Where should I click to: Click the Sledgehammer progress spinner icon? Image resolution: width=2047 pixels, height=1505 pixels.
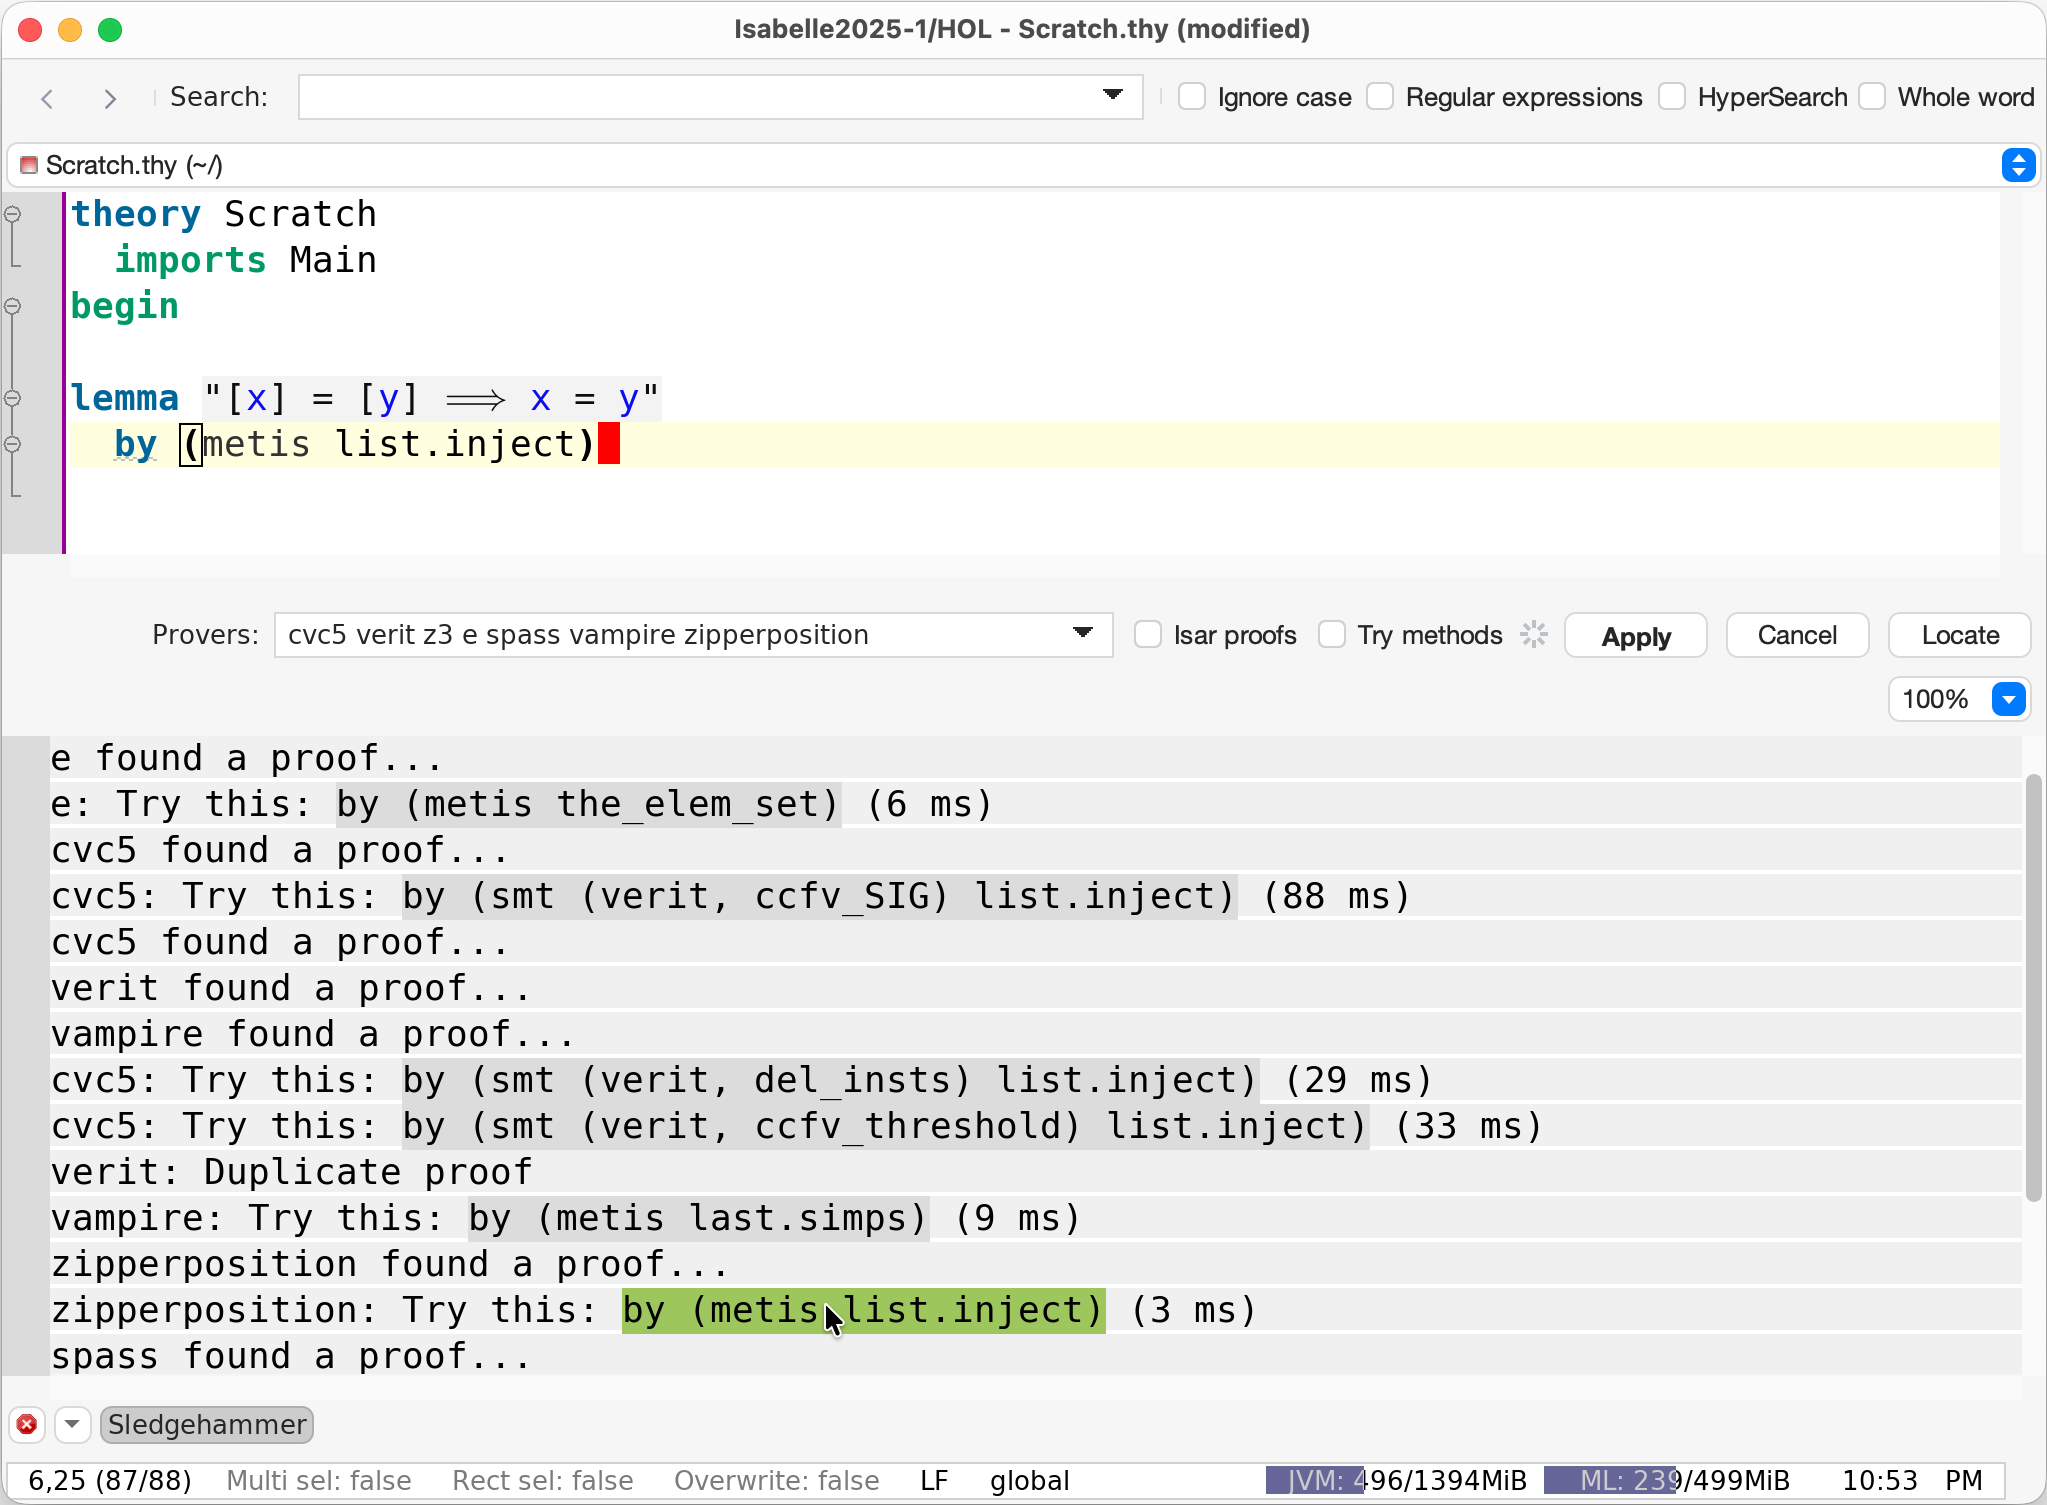tap(1534, 635)
